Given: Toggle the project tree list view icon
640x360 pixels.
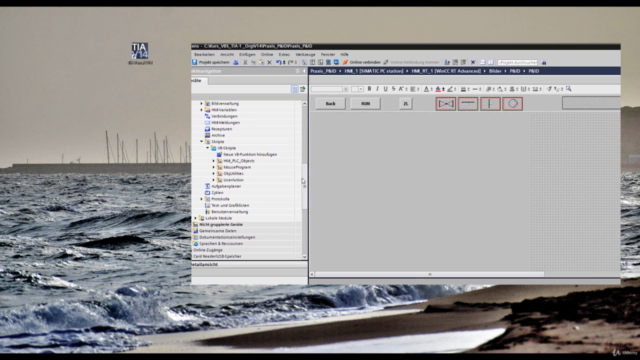Looking at the screenshot, I should pos(295,89).
